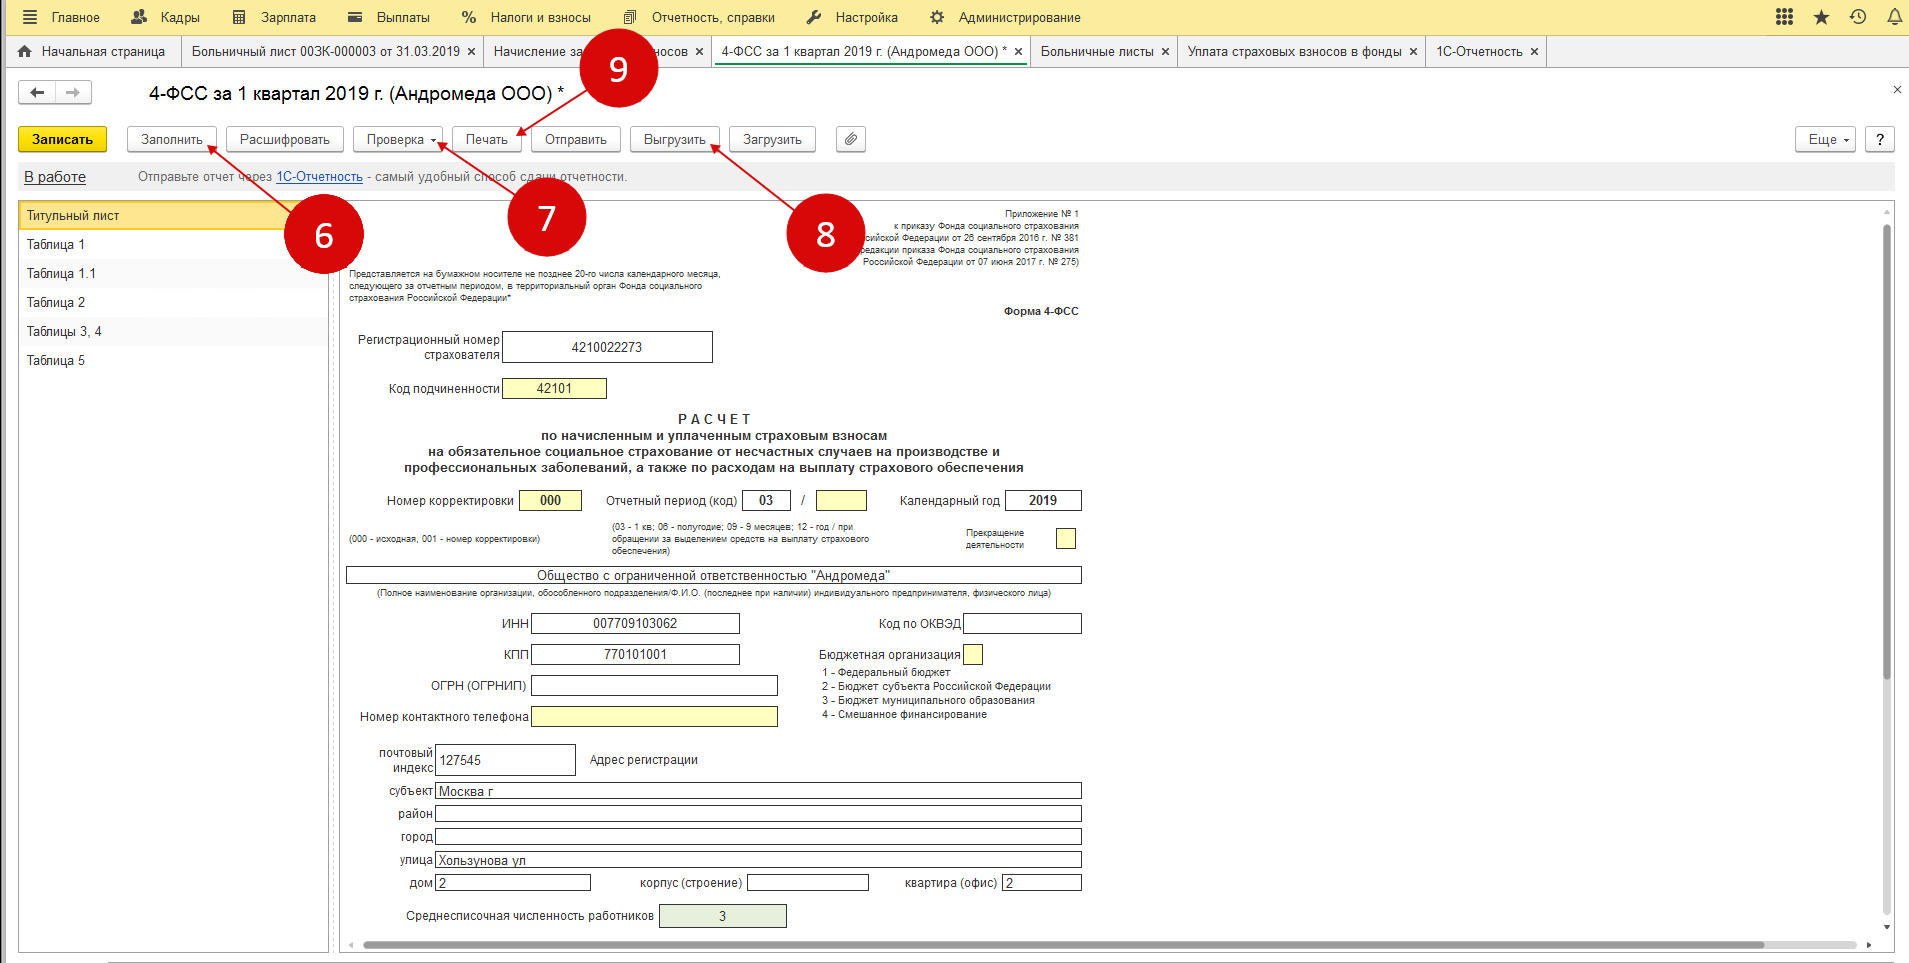Screen dimensions: 1909x963
Task: Go back using the left arrow
Action: click(x=37, y=93)
